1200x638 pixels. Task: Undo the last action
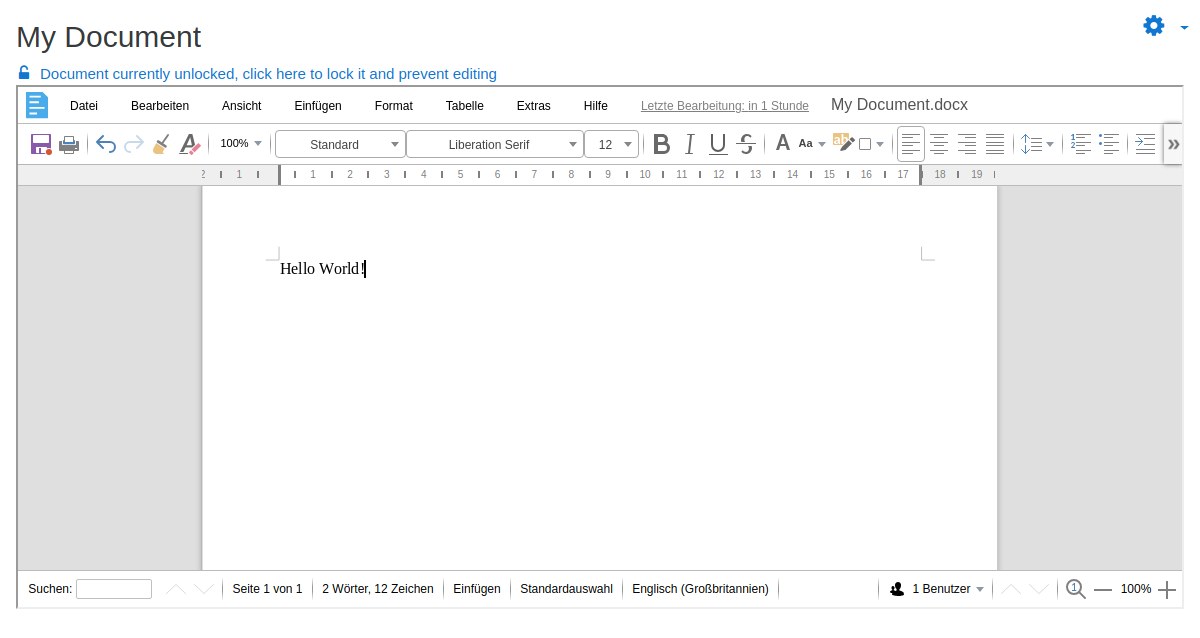click(x=106, y=144)
